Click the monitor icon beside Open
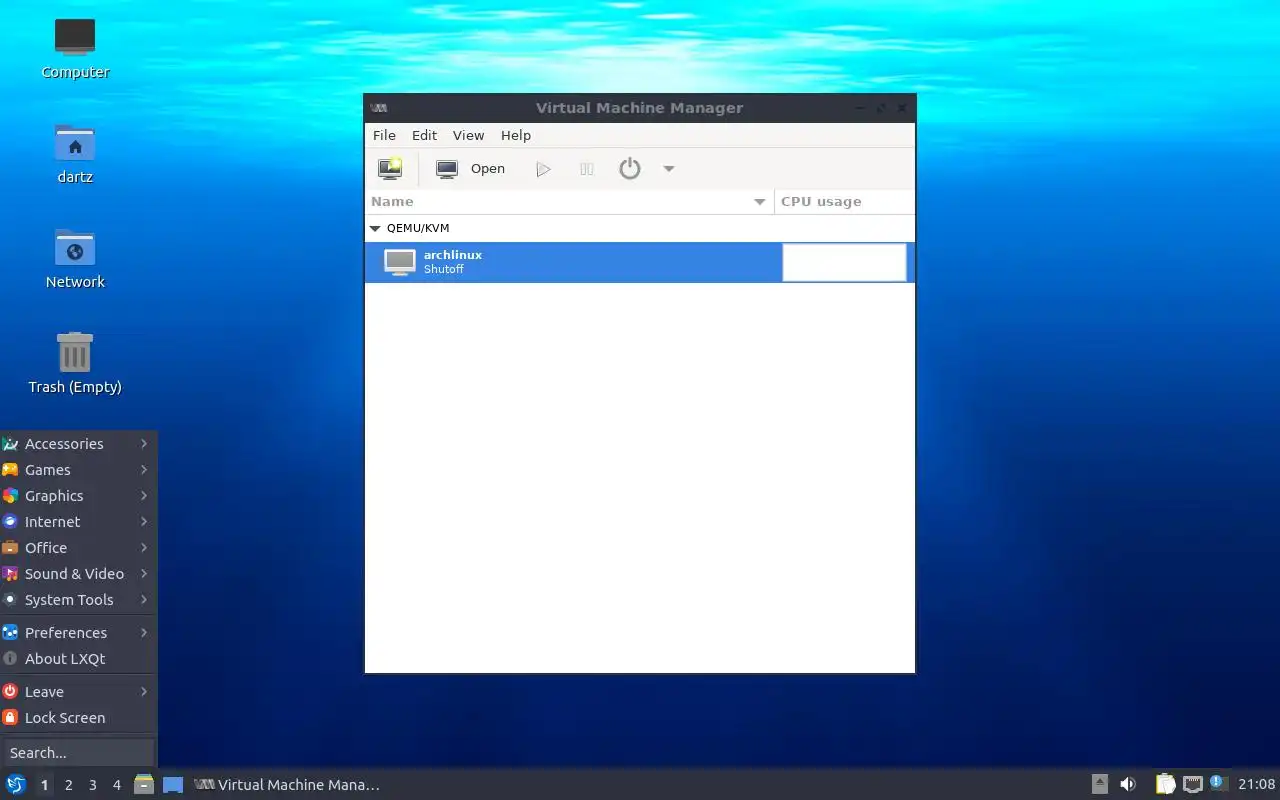 [447, 169]
